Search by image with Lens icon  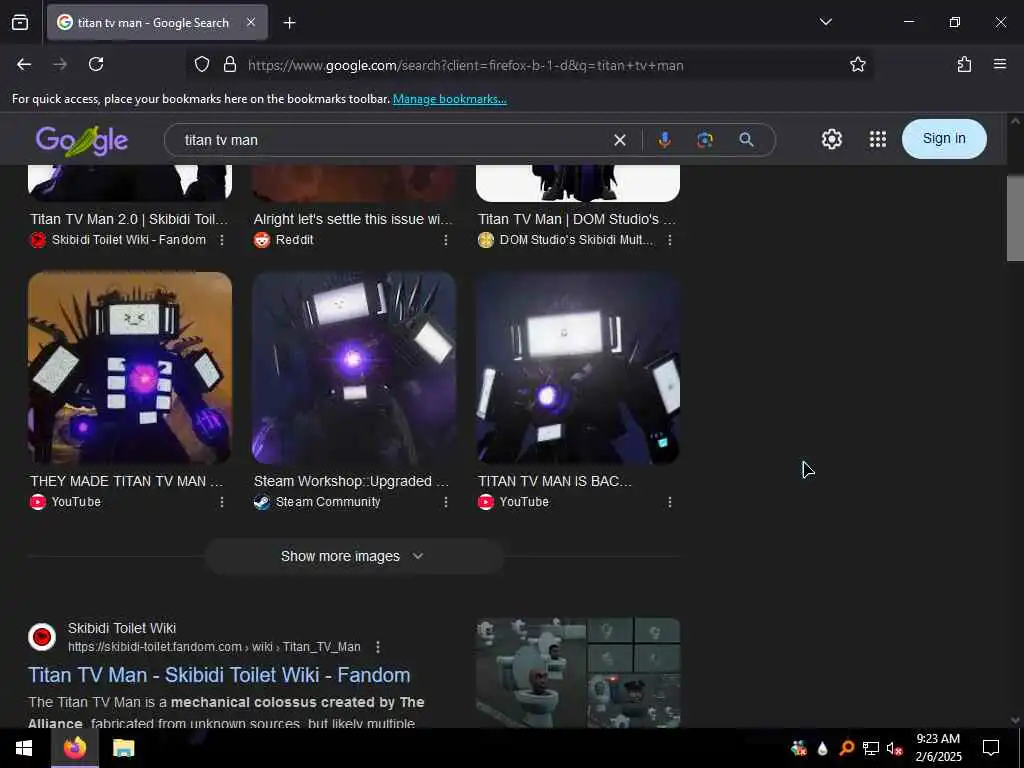coord(705,139)
